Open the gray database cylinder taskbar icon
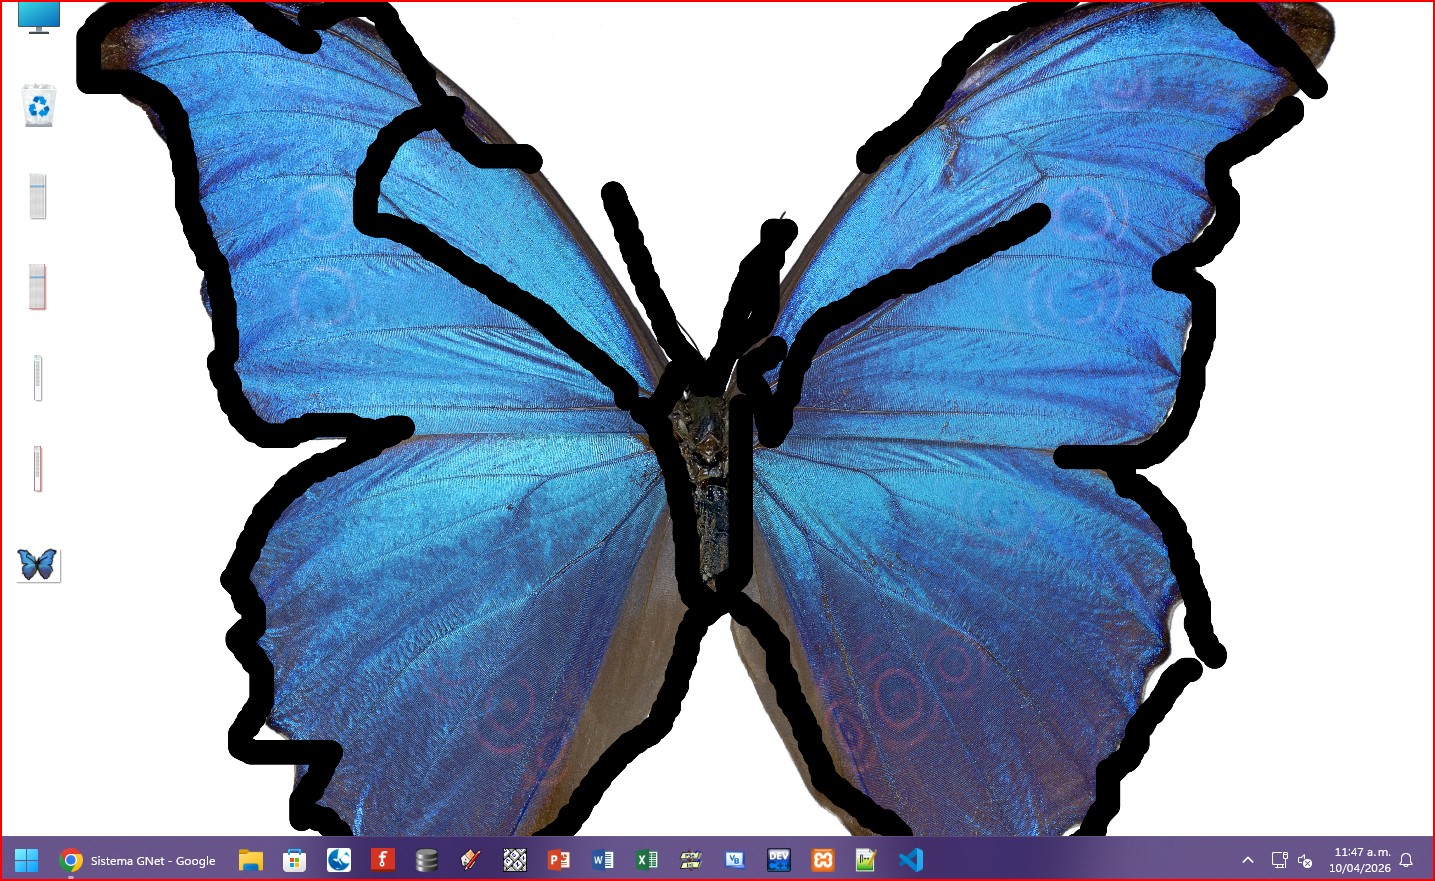Viewport: 1435px width, 881px height. [x=427, y=860]
